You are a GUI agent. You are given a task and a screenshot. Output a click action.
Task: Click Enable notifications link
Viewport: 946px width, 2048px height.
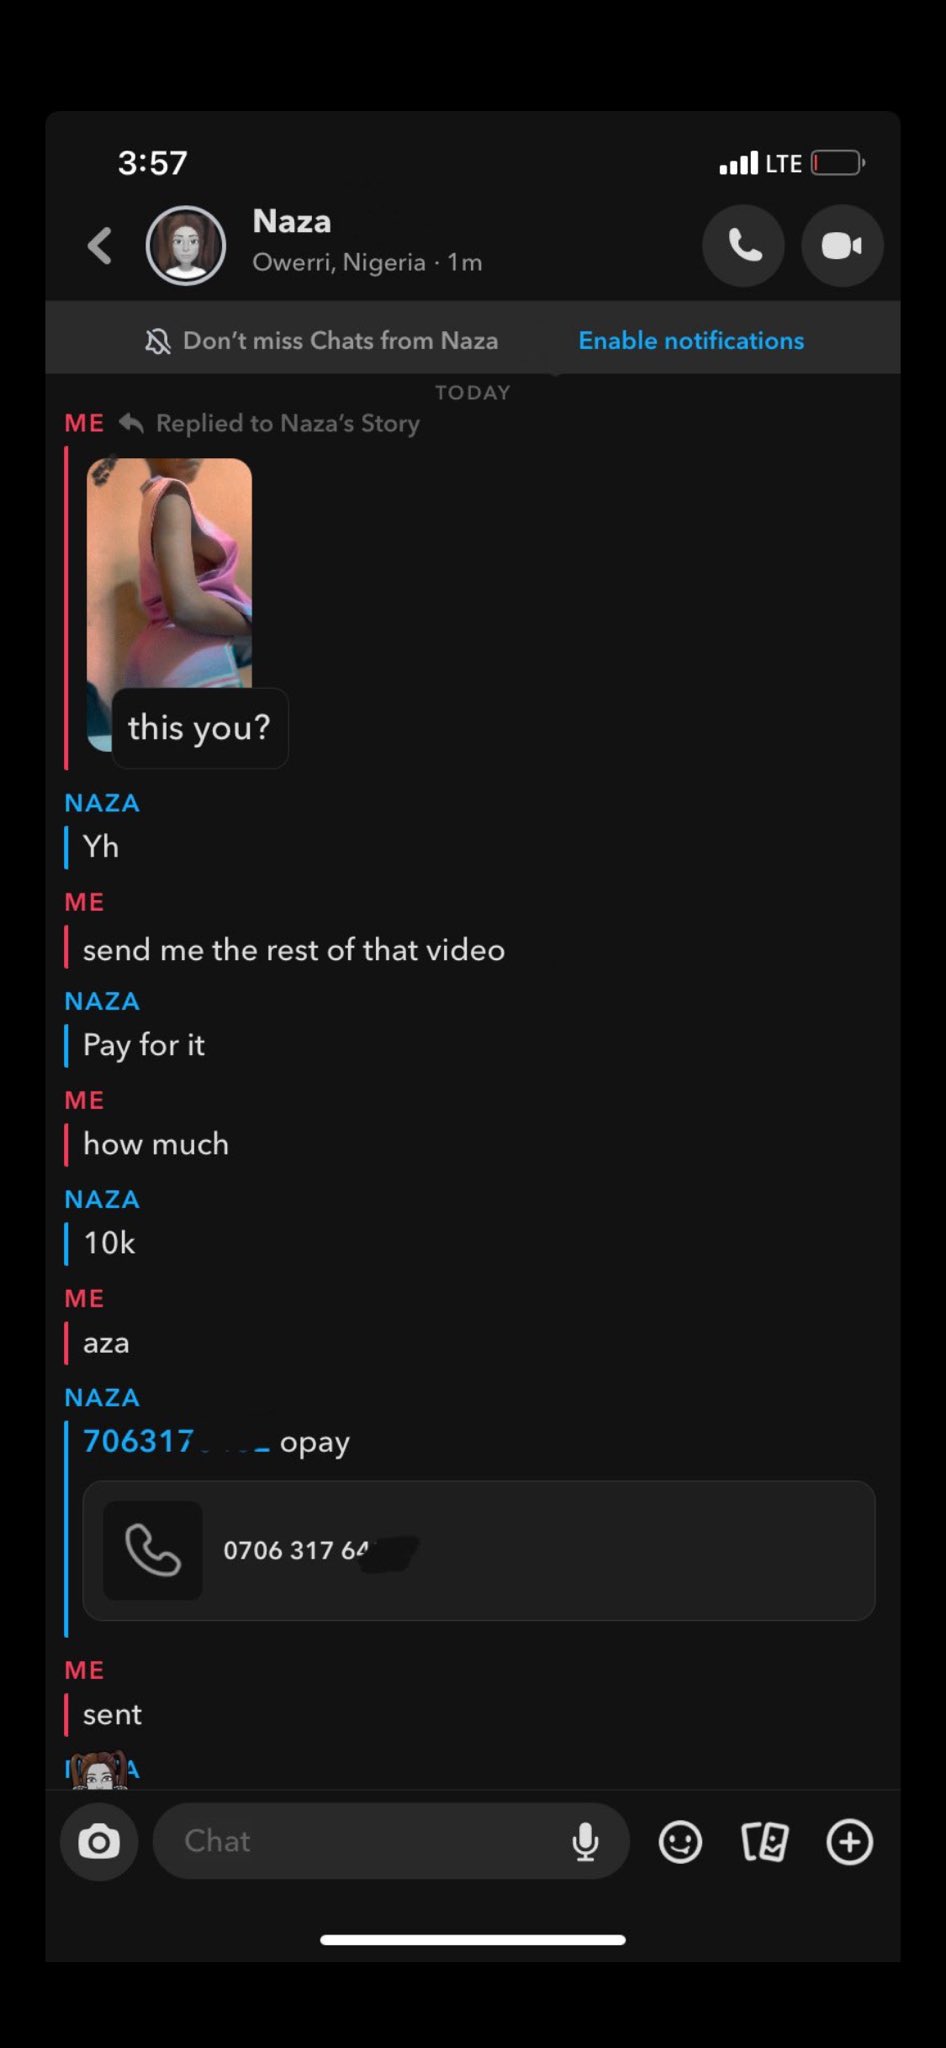(691, 341)
